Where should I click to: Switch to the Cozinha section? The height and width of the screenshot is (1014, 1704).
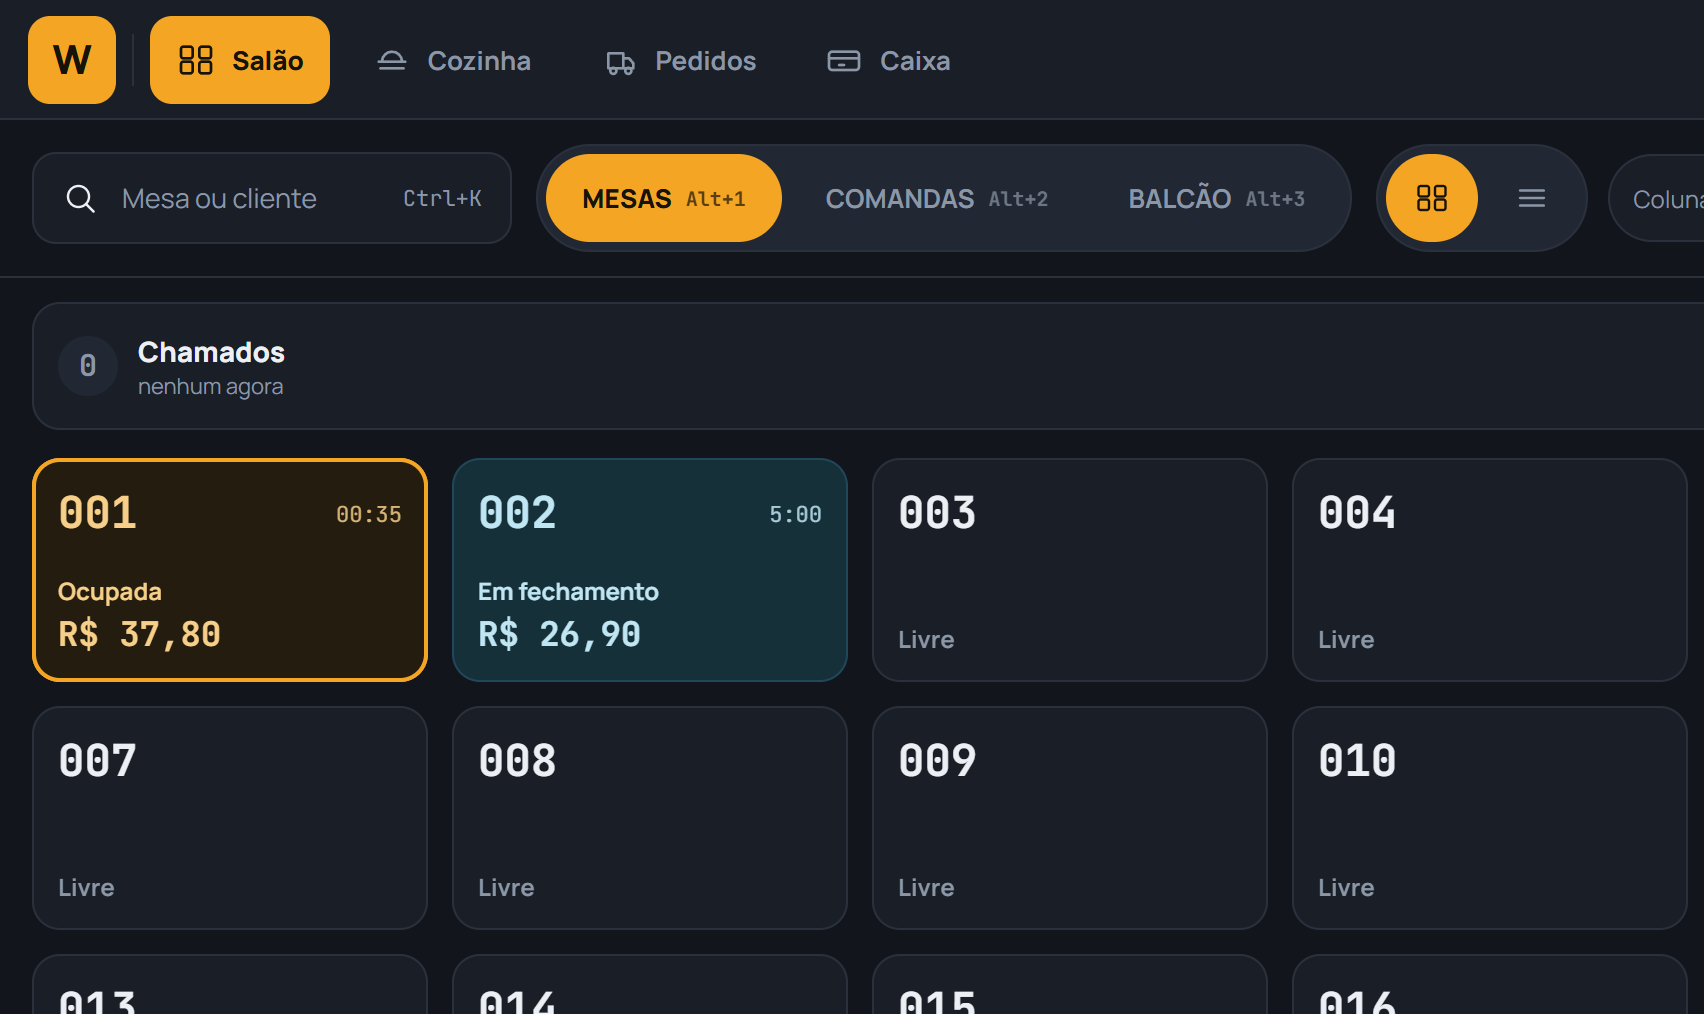(454, 61)
